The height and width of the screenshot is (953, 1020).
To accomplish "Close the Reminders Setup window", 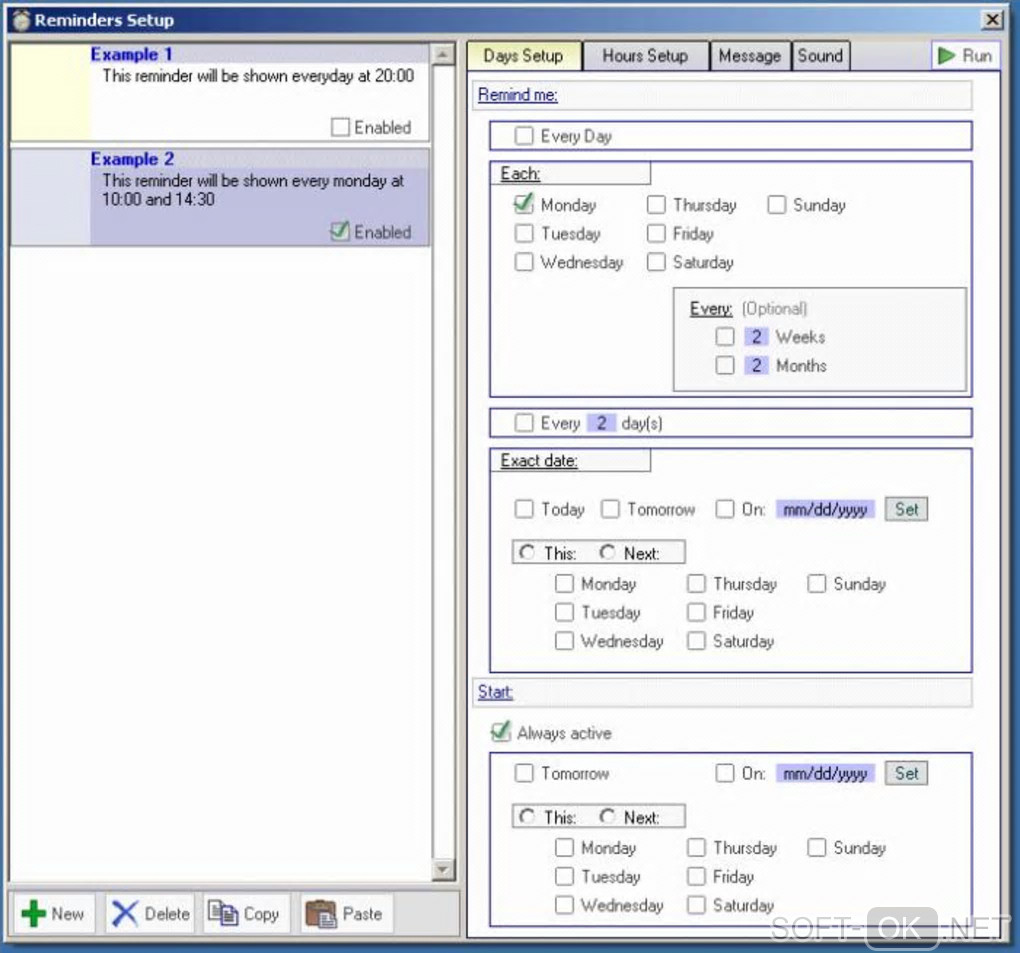I will (993, 20).
